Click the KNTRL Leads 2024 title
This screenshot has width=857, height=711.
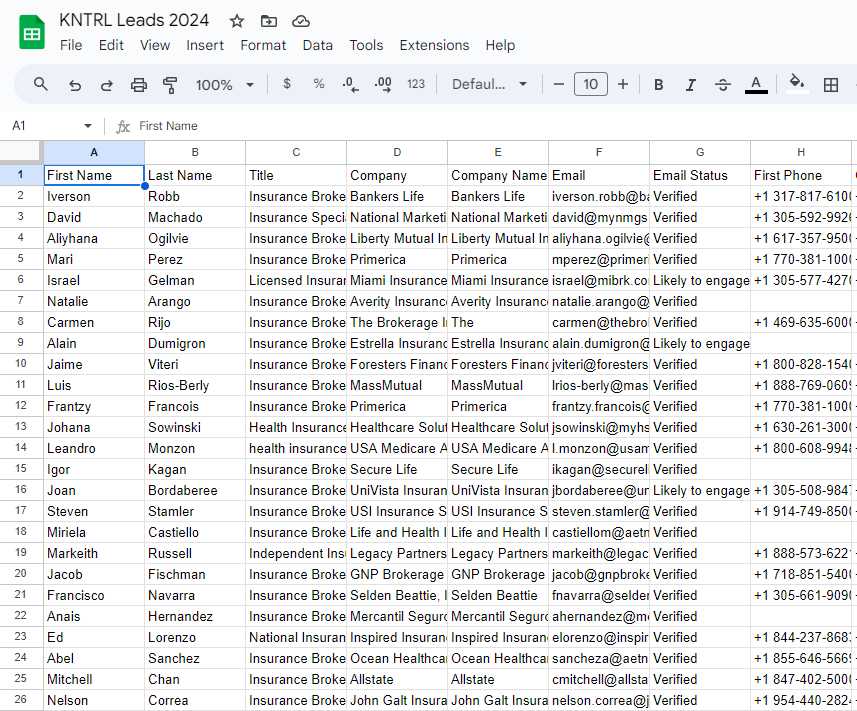point(134,20)
